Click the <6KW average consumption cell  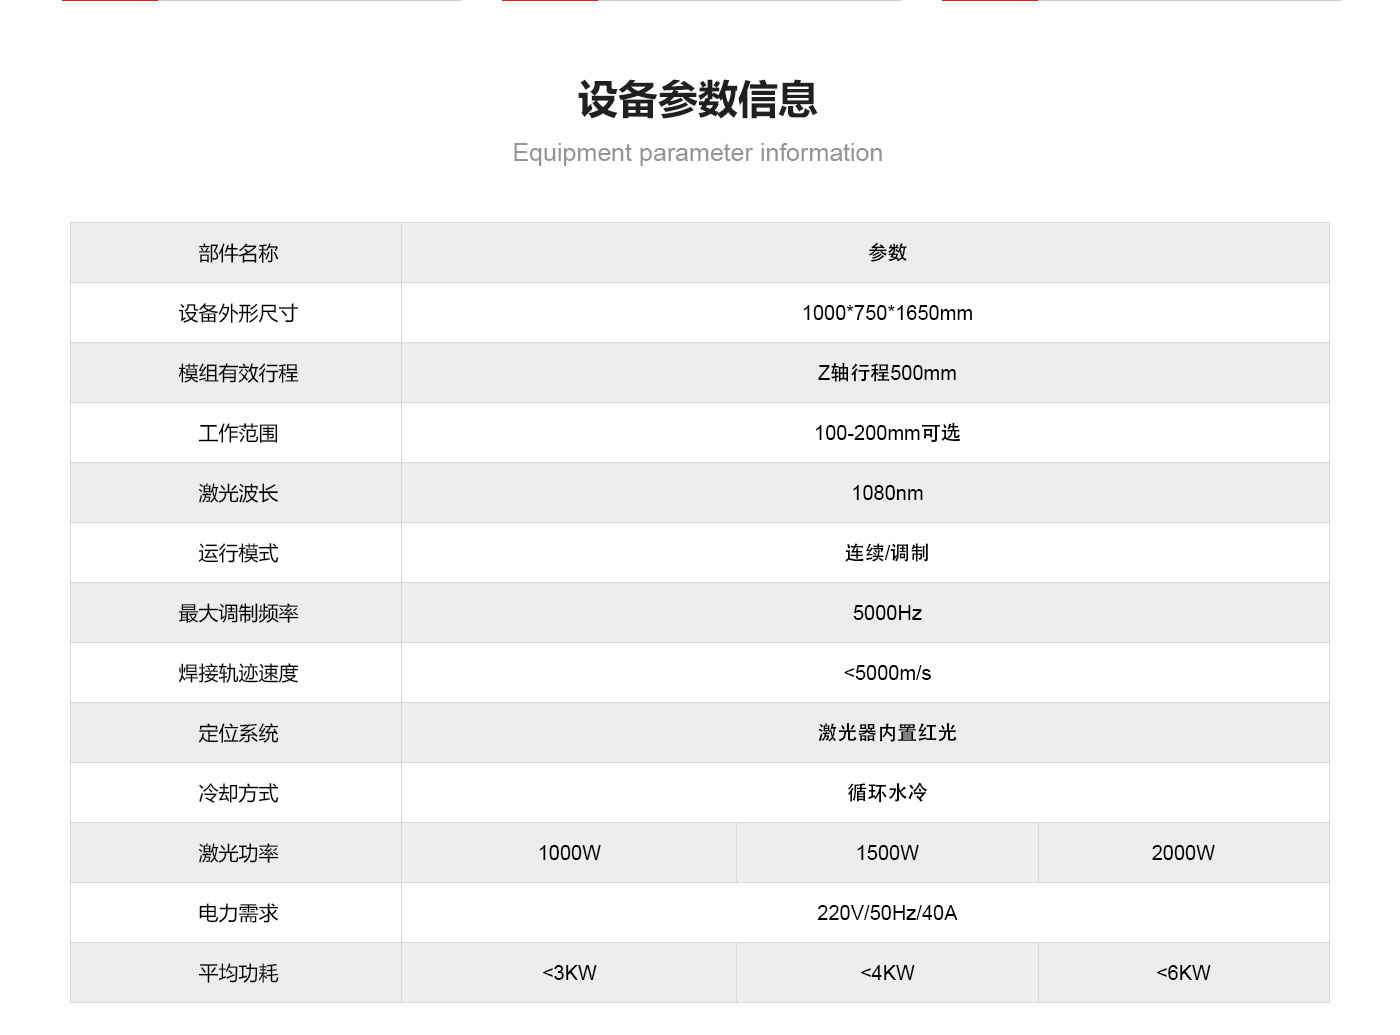(1183, 973)
